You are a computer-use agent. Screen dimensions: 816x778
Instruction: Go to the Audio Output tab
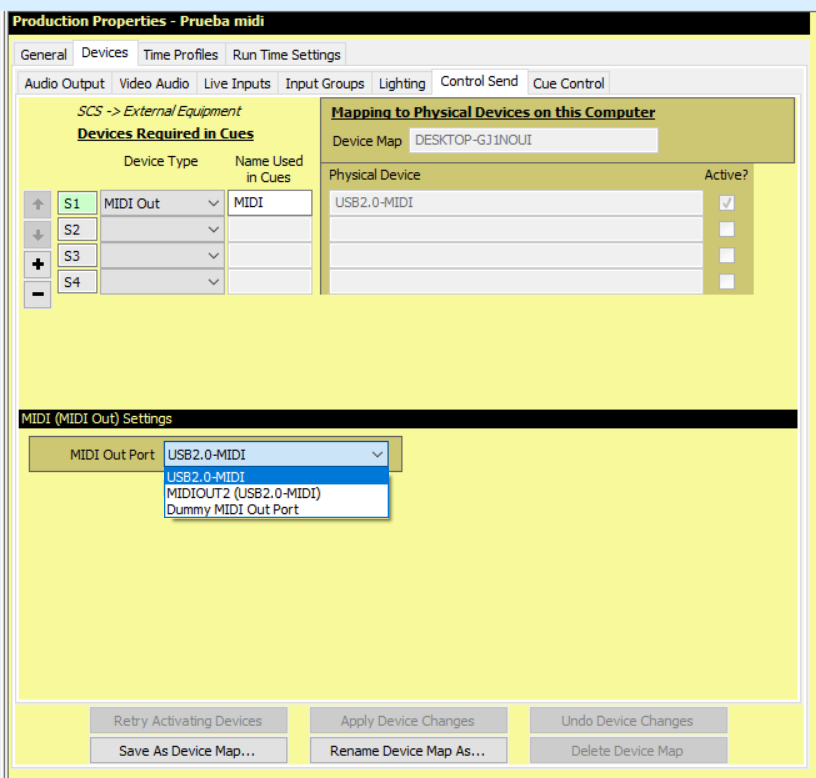tap(64, 83)
